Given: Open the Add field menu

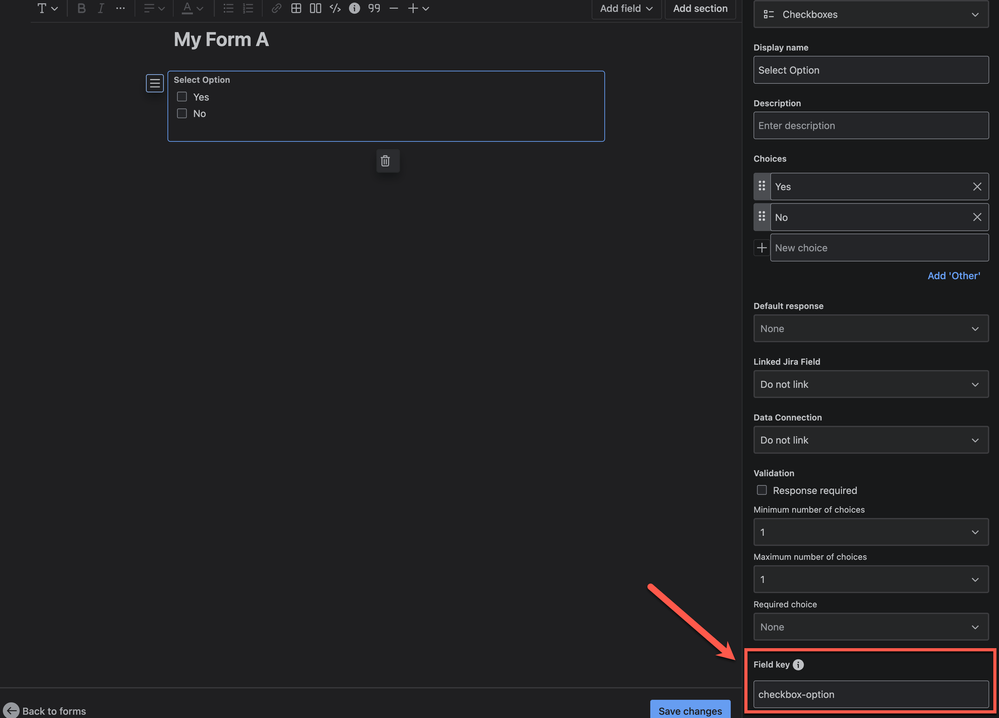Looking at the screenshot, I should [x=625, y=8].
